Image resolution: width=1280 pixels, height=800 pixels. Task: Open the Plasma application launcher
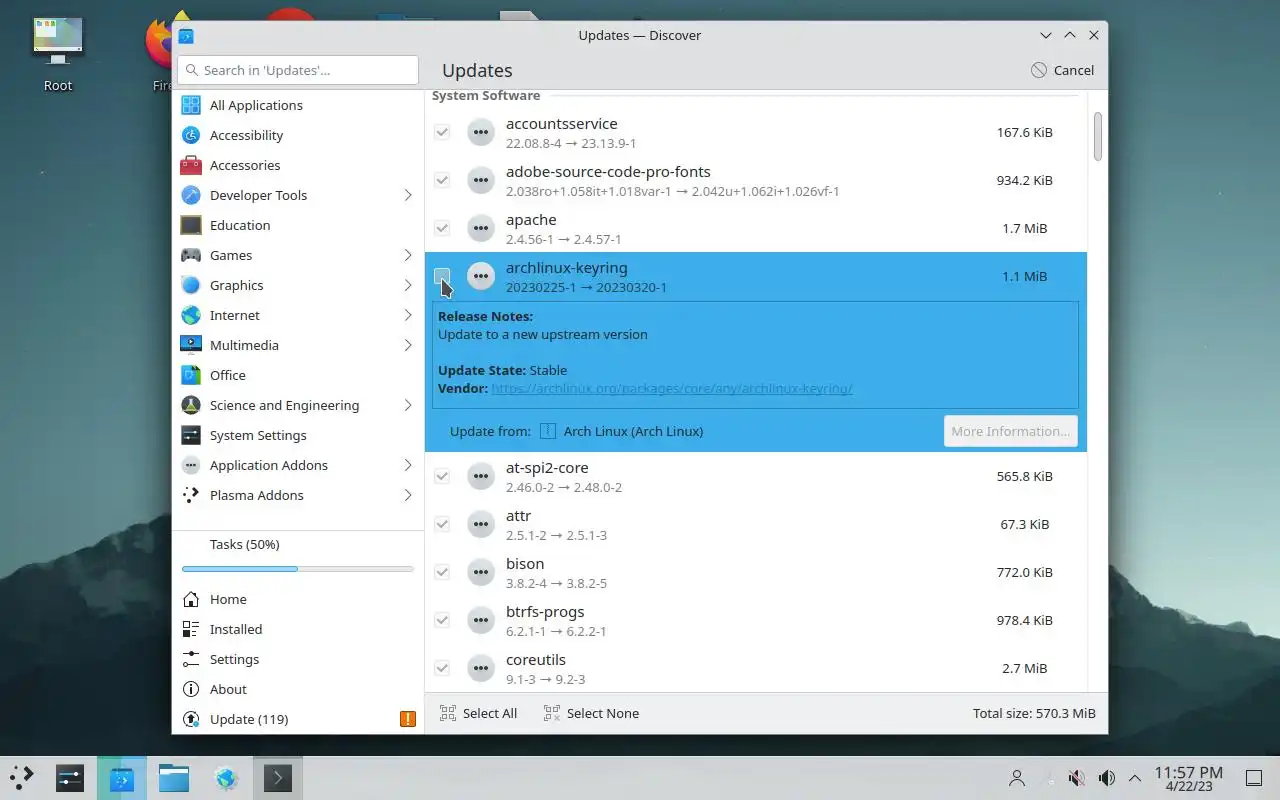pyautogui.click(x=22, y=777)
